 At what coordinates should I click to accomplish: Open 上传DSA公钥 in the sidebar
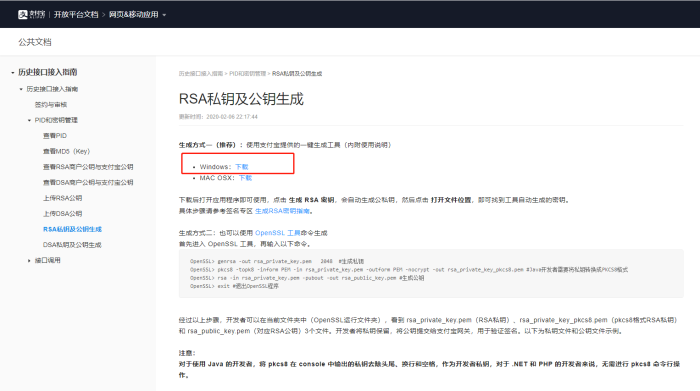pos(62,214)
